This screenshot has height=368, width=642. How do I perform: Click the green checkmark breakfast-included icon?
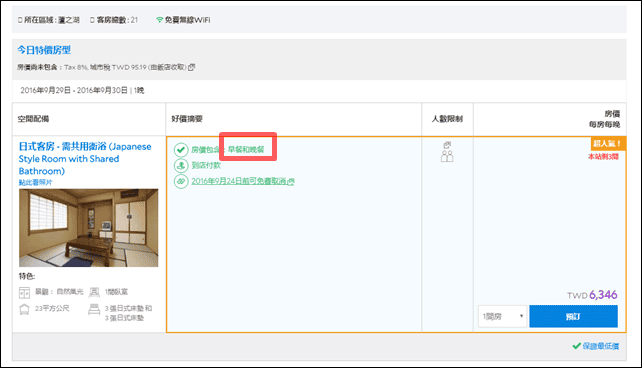pyautogui.click(x=181, y=150)
